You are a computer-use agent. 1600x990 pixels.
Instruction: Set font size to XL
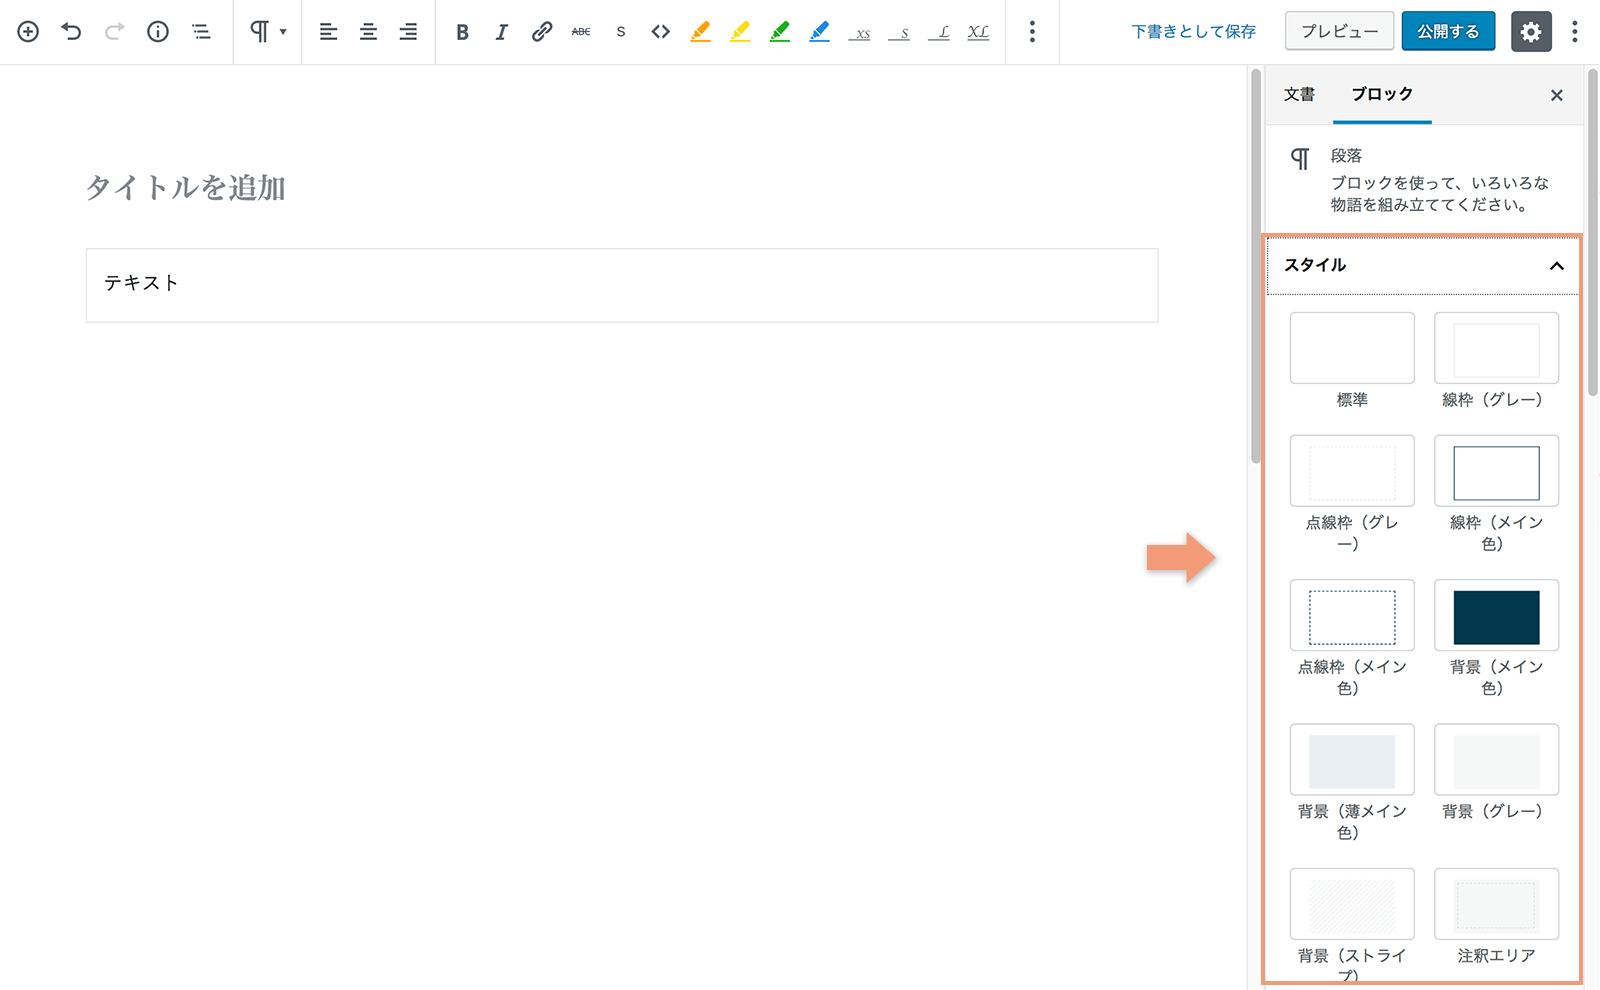[x=979, y=33]
